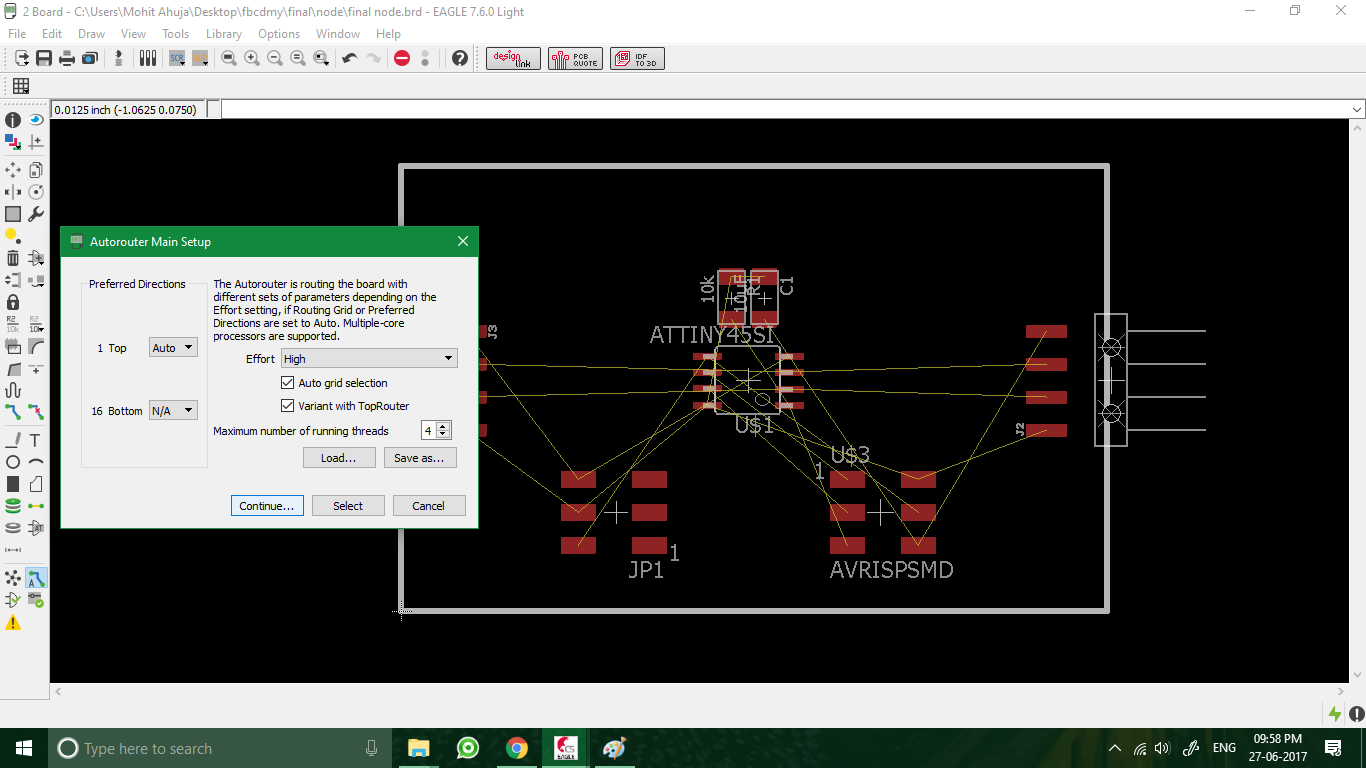
Task: Click the IDF to 3D button
Action: coord(637,59)
